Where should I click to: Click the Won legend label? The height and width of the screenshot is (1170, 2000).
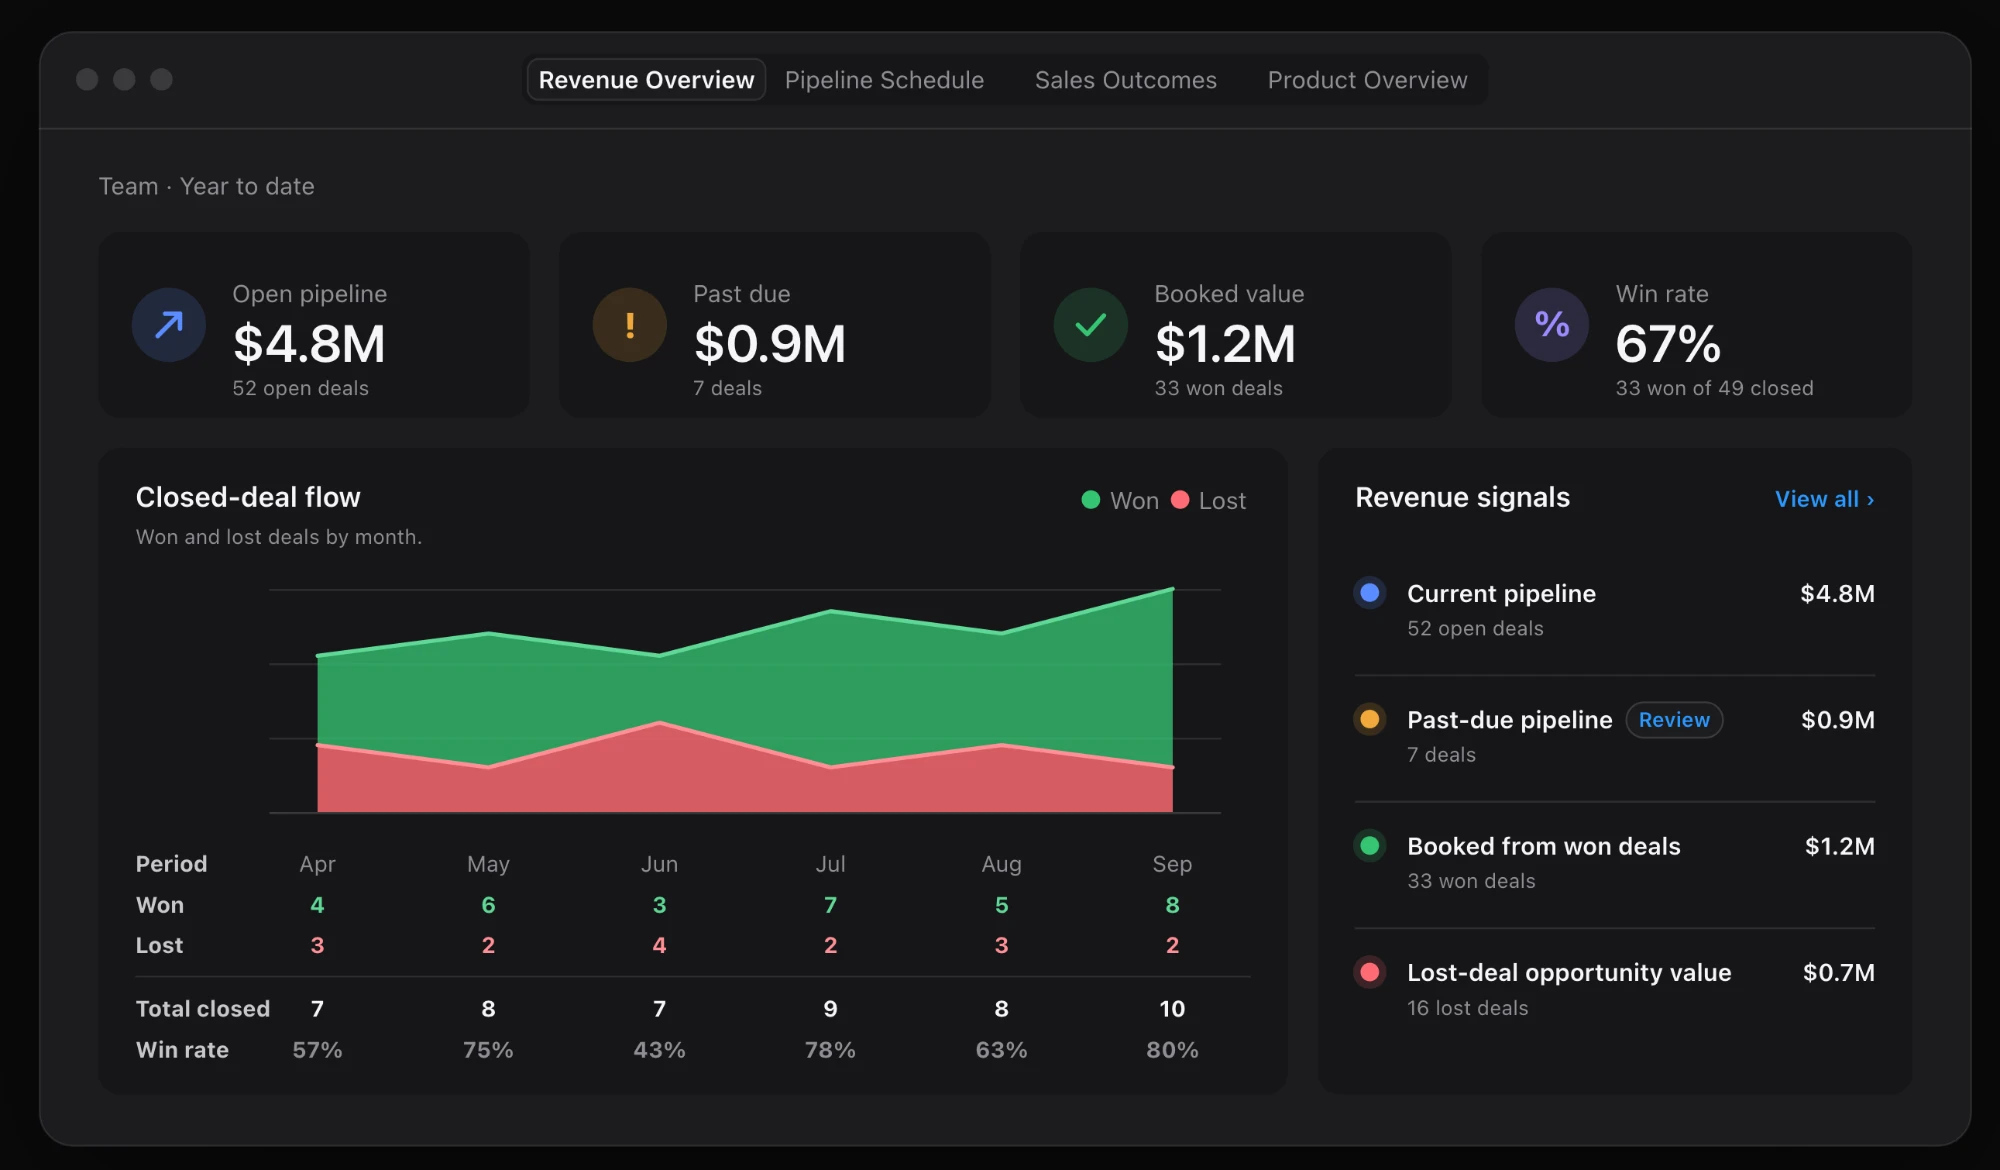coord(1134,501)
